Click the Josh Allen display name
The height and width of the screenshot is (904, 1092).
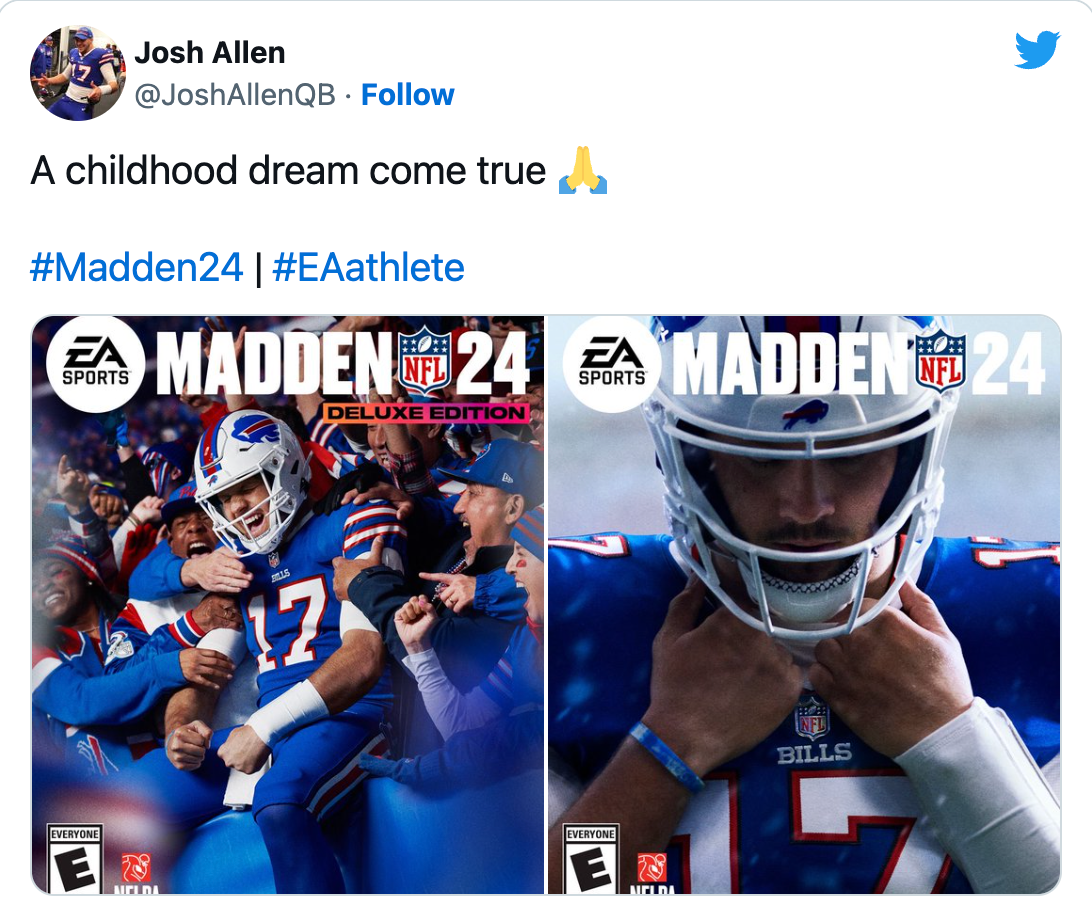pyautogui.click(x=210, y=53)
